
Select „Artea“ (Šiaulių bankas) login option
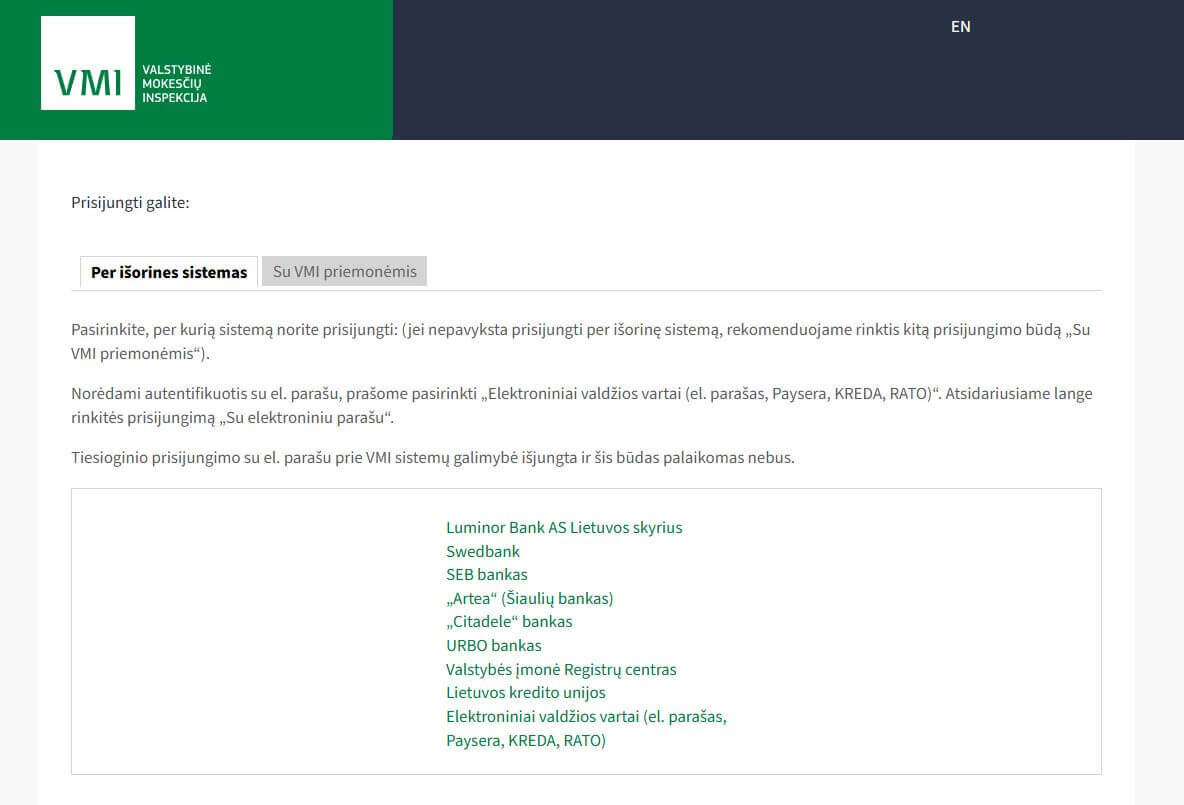[x=529, y=598]
